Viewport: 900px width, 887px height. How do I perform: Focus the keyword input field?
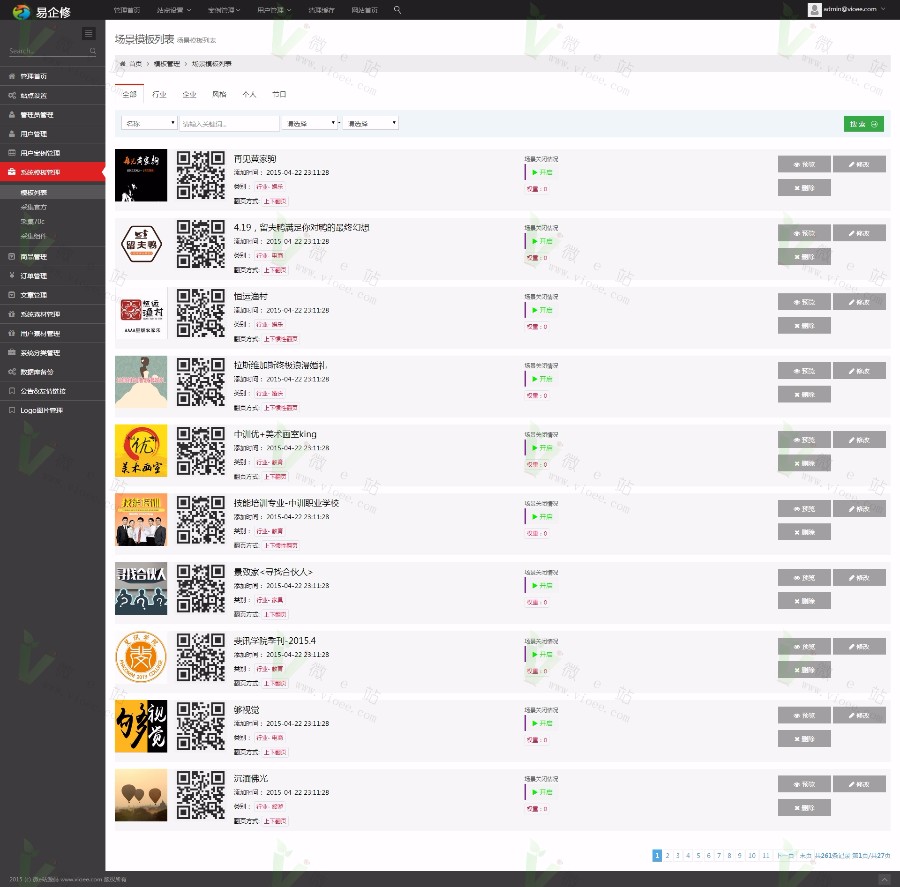tap(230, 123)
